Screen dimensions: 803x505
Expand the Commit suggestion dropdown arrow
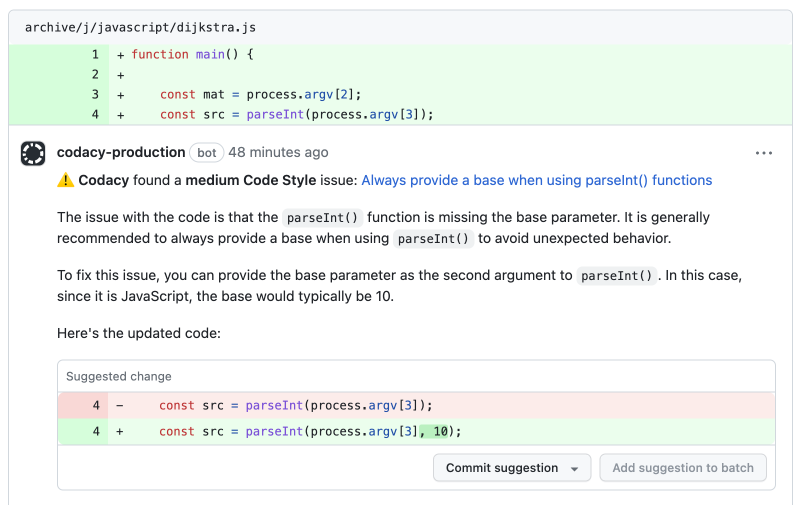575,469
